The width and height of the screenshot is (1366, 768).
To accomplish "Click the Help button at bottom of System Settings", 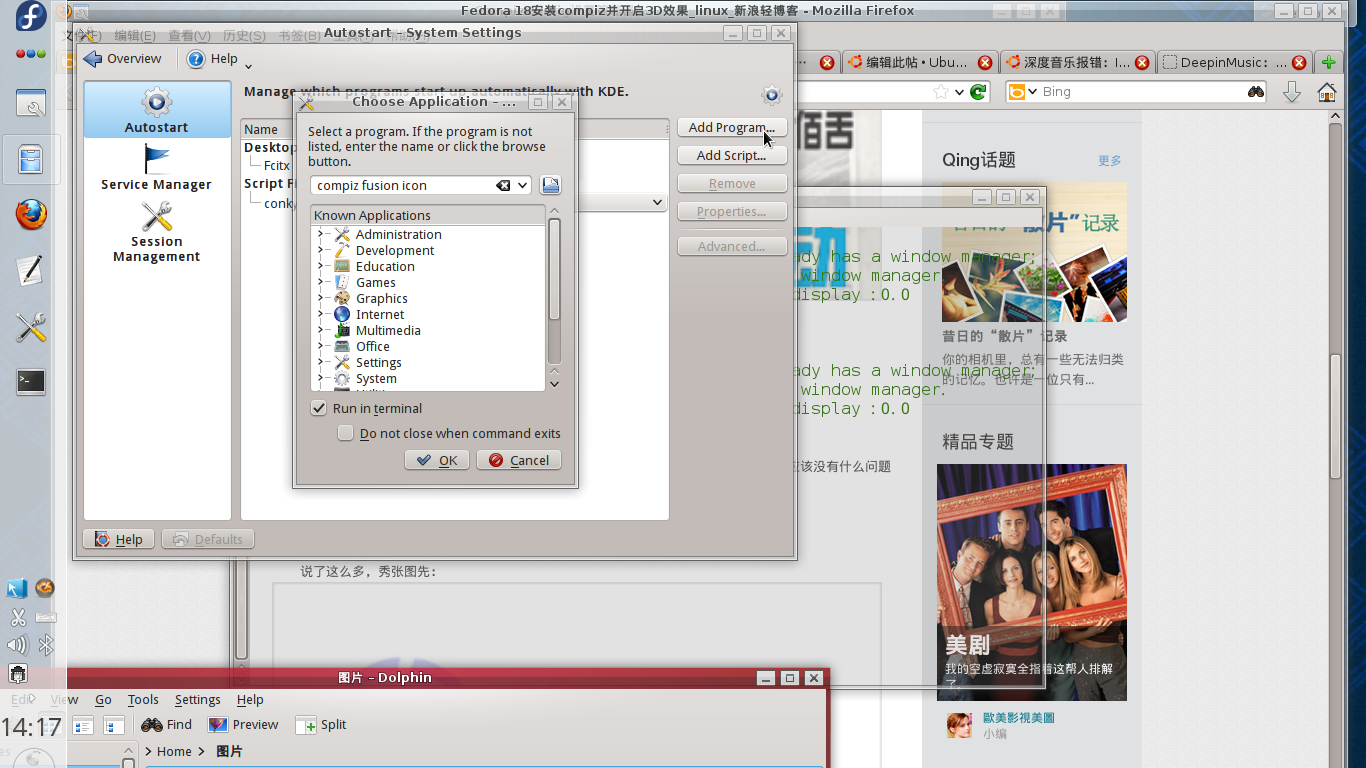I will tap(119, 539).
